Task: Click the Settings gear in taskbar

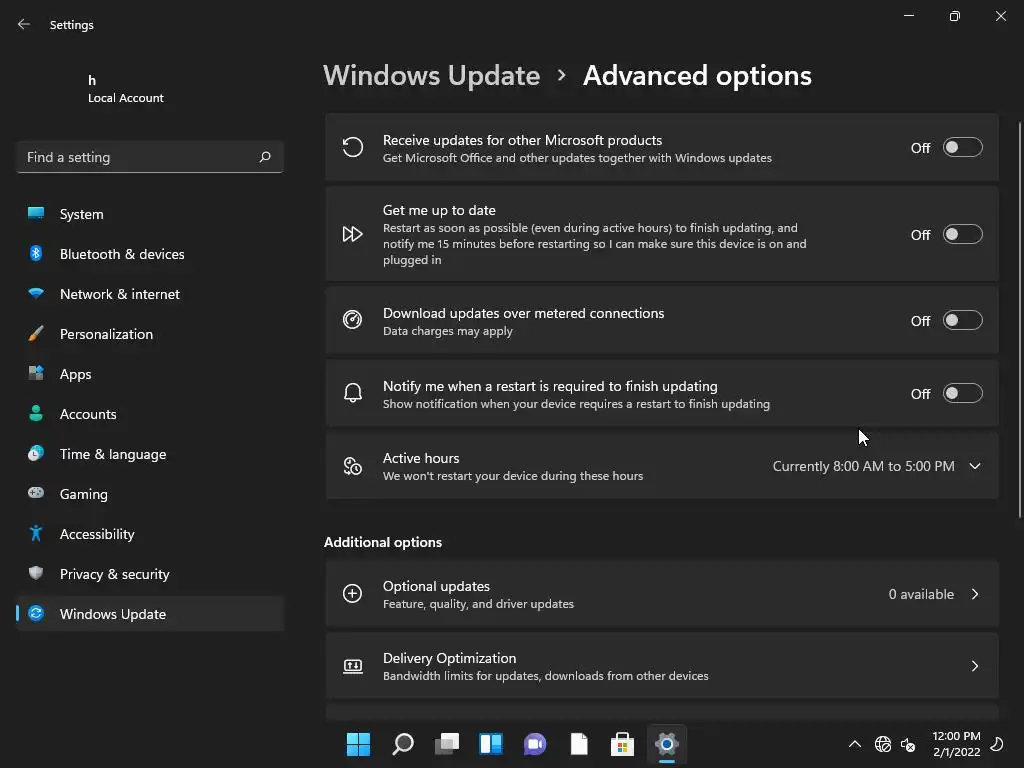Action: [666, 744]
